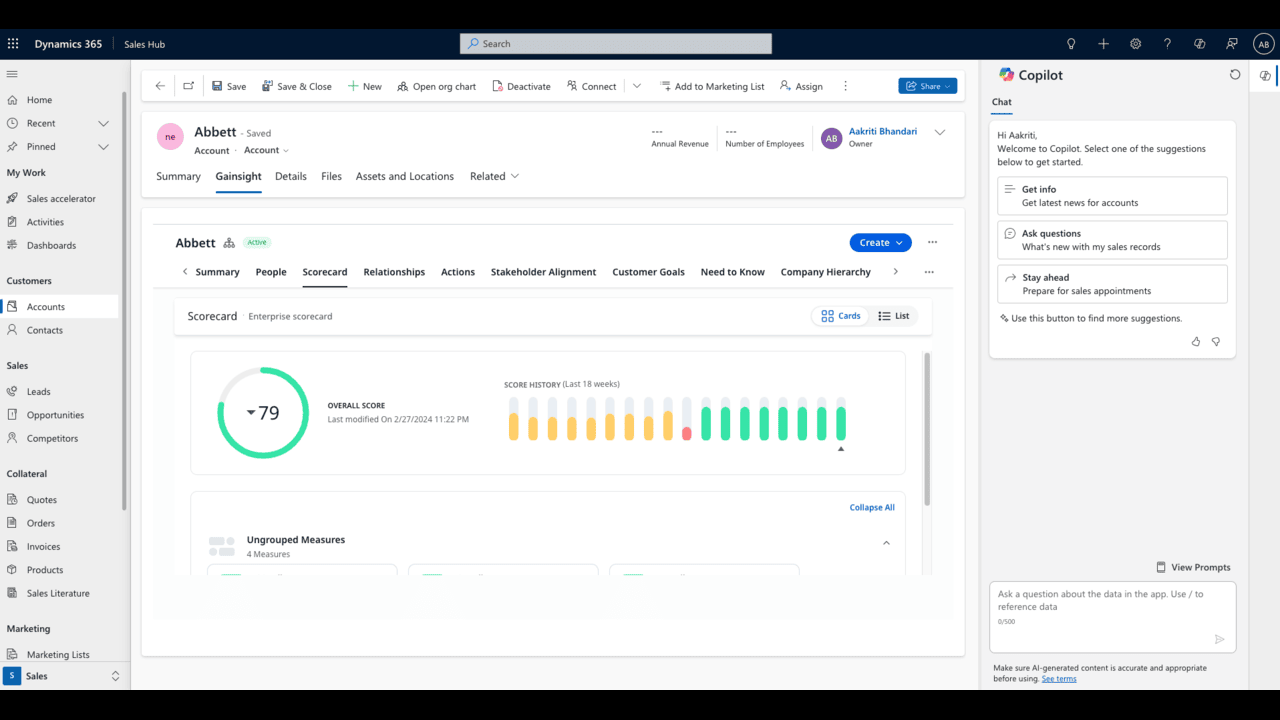The width and height of the screenshot is (1280, 720).
Task: Give thumbs down to Copilot welcome
Action: [1216, 342]
